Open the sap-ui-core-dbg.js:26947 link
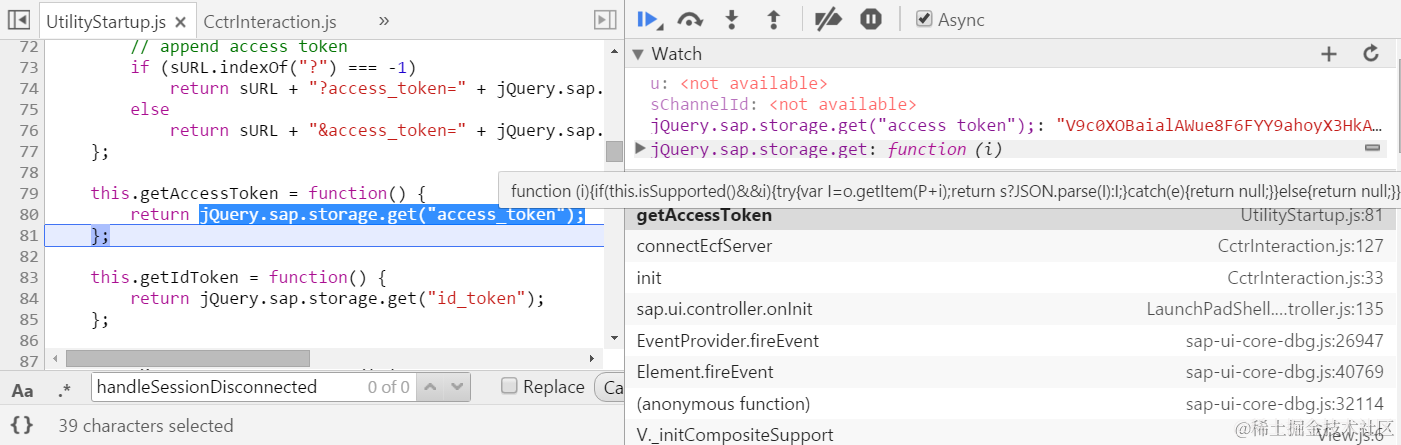Screen dimensions: 1401x445 tap(1285, 341)
